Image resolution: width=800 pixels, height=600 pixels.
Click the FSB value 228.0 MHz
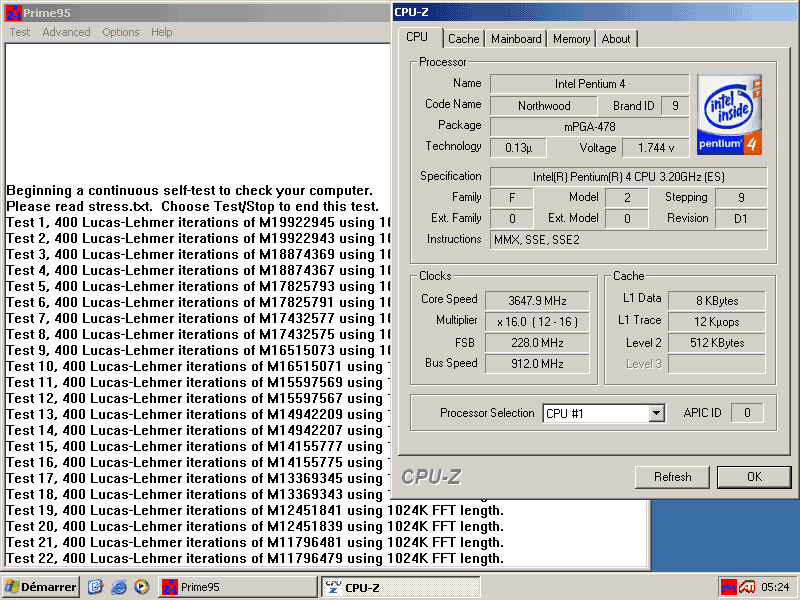click(537, 343)
